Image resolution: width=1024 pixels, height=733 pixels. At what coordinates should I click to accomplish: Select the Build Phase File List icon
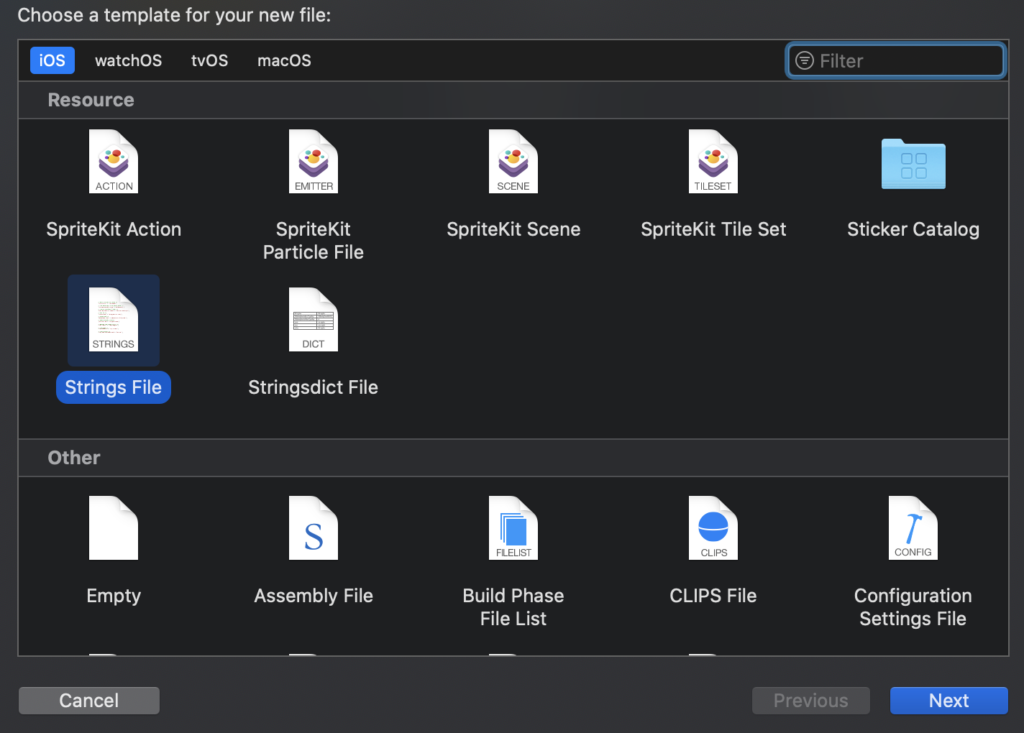pyautogui.click(x=513, y=528)
